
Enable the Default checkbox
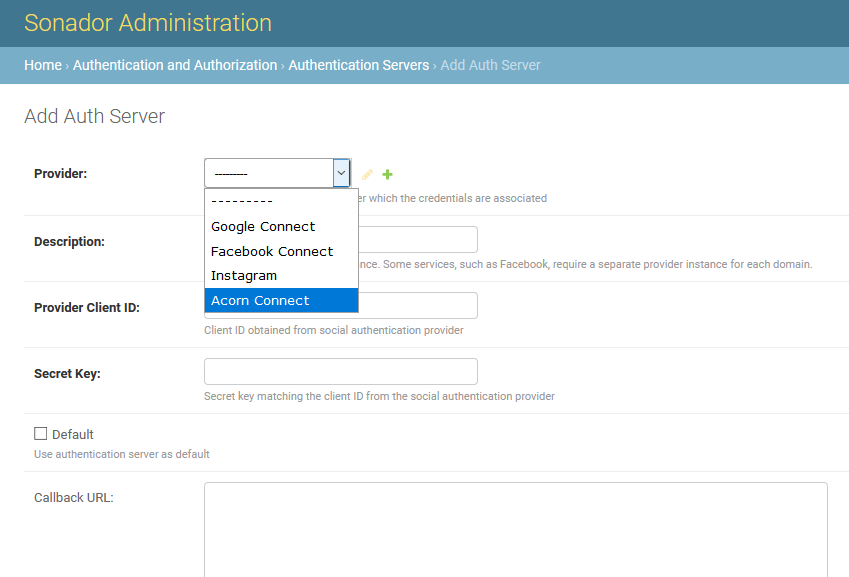(x=41, y=434)
